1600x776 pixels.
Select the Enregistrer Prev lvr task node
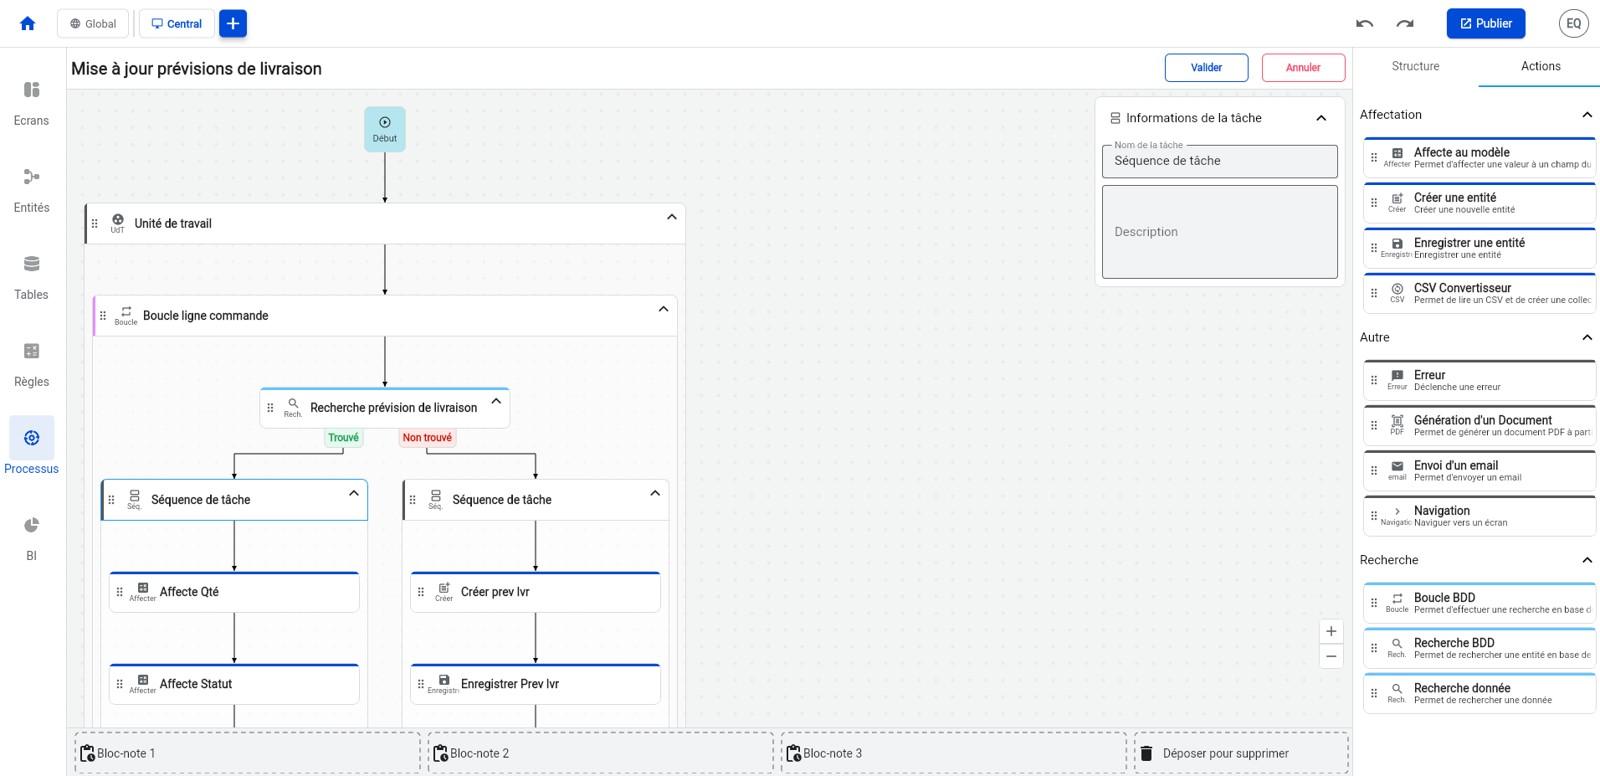[x=535, y=684]
